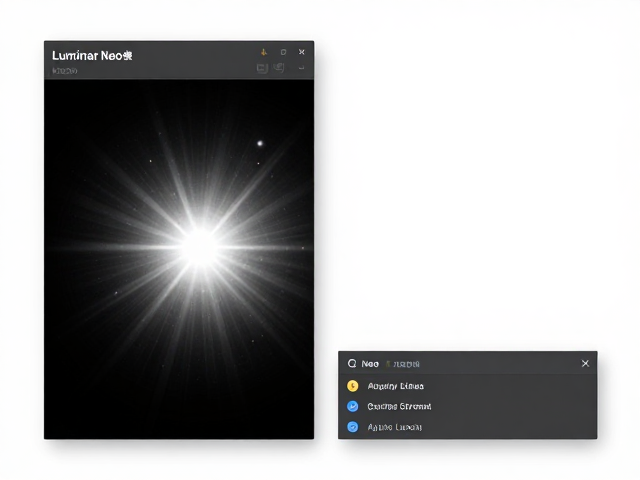Screen dimensions: 640x480
Task: Click the "Luminar Neo" title text
Action: coord(92,56)
